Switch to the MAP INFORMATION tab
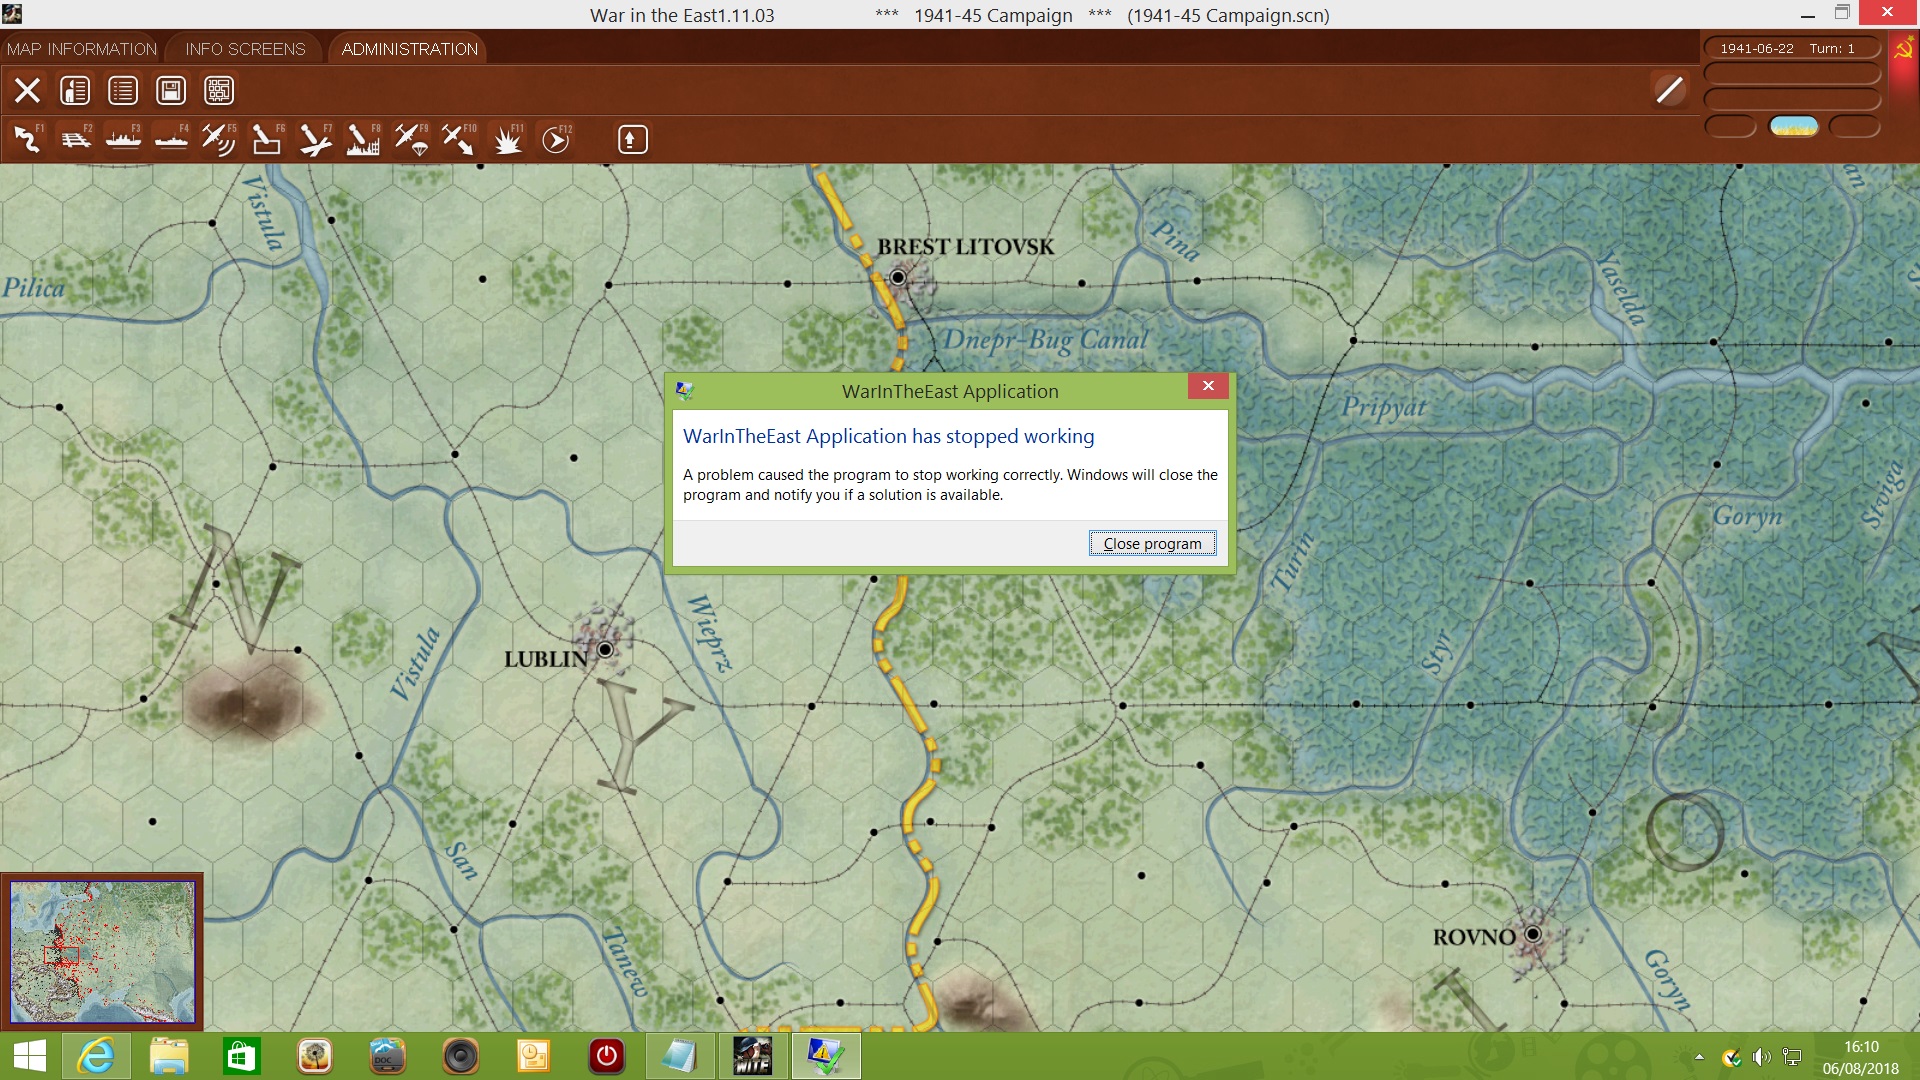1920x1080 pixels. 82,49
